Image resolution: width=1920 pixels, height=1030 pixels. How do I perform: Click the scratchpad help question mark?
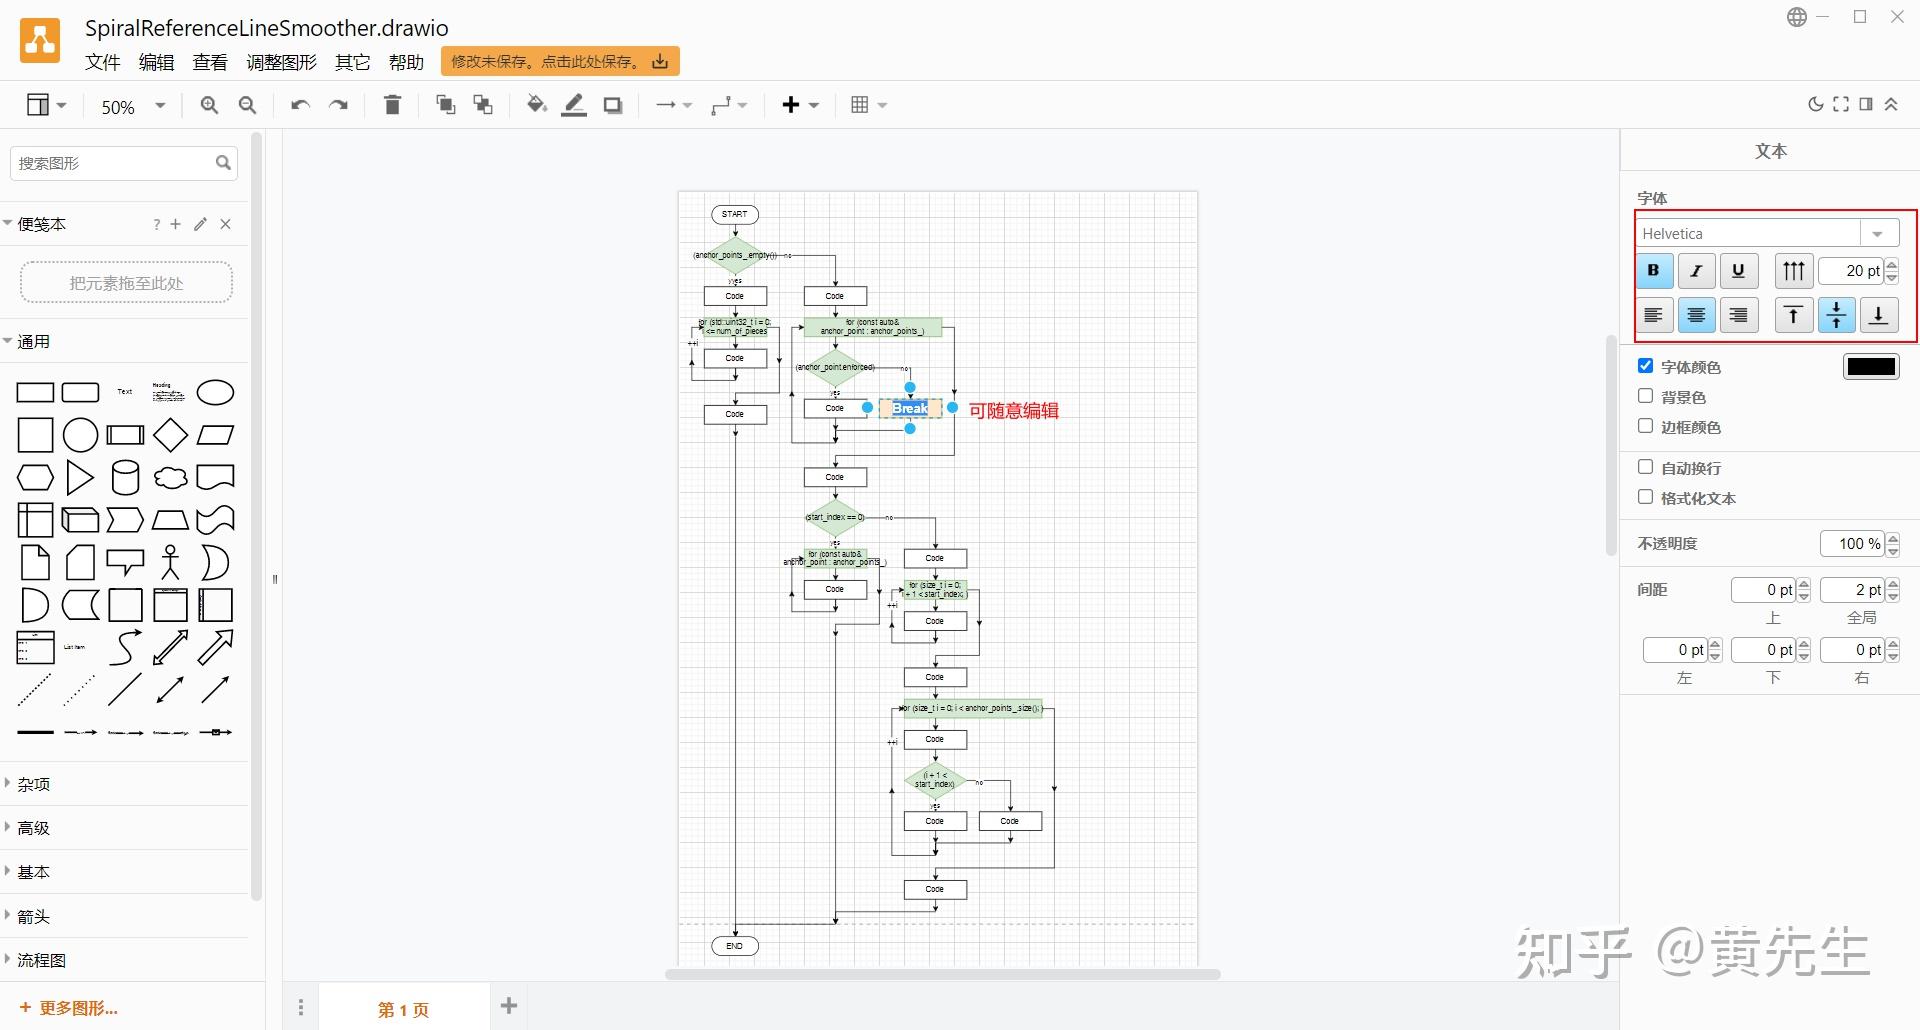[x=156, y=224]
